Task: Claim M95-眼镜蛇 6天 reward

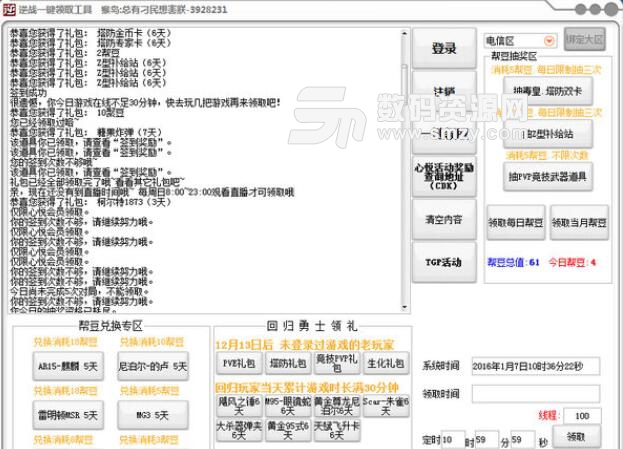Action: pyautogui.click(x=288, y=406)
